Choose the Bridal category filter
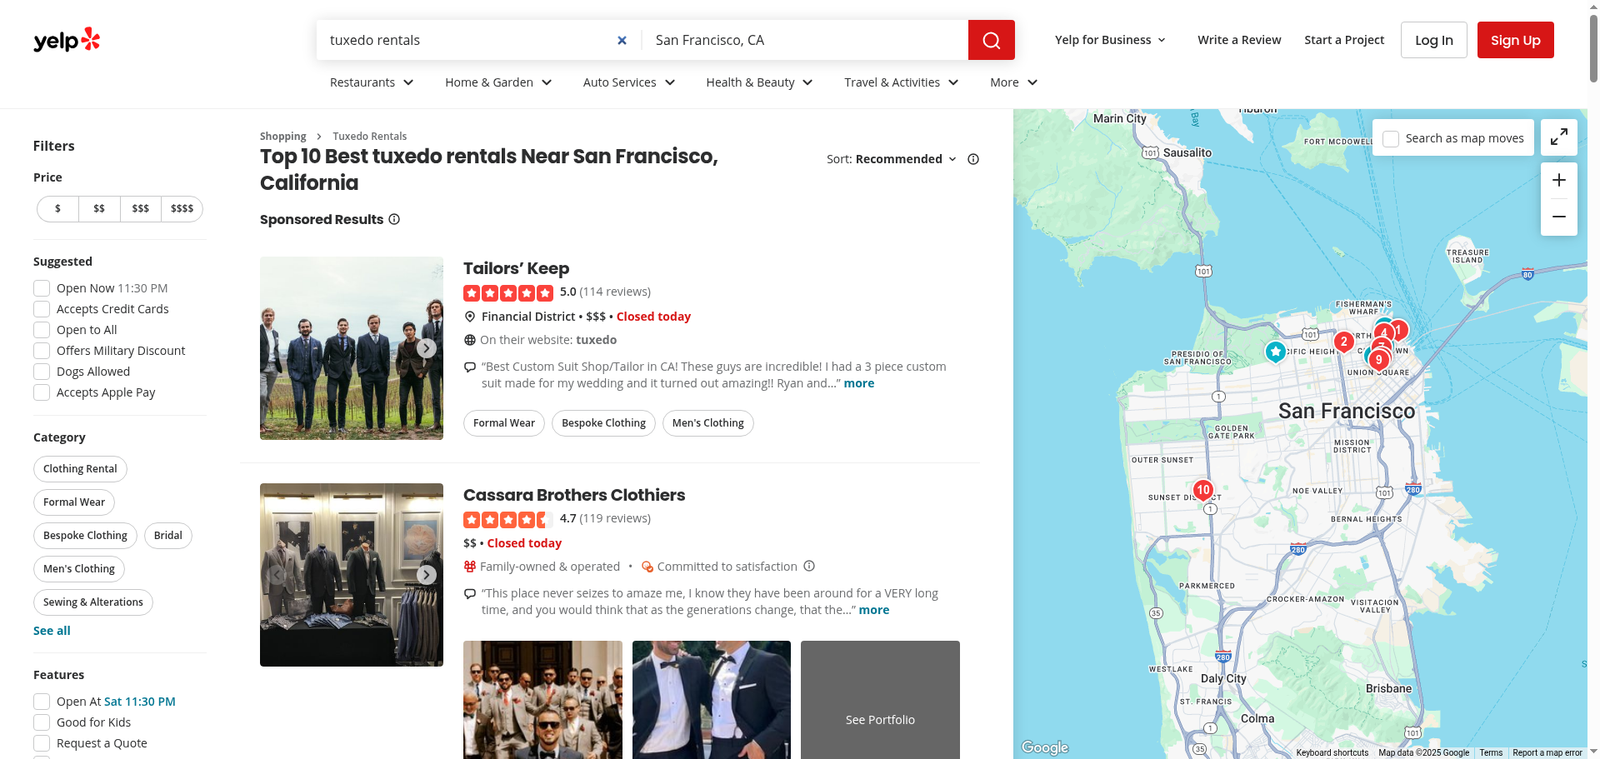The width and height of the screenshot is (1600, 759). click(168, 536)
